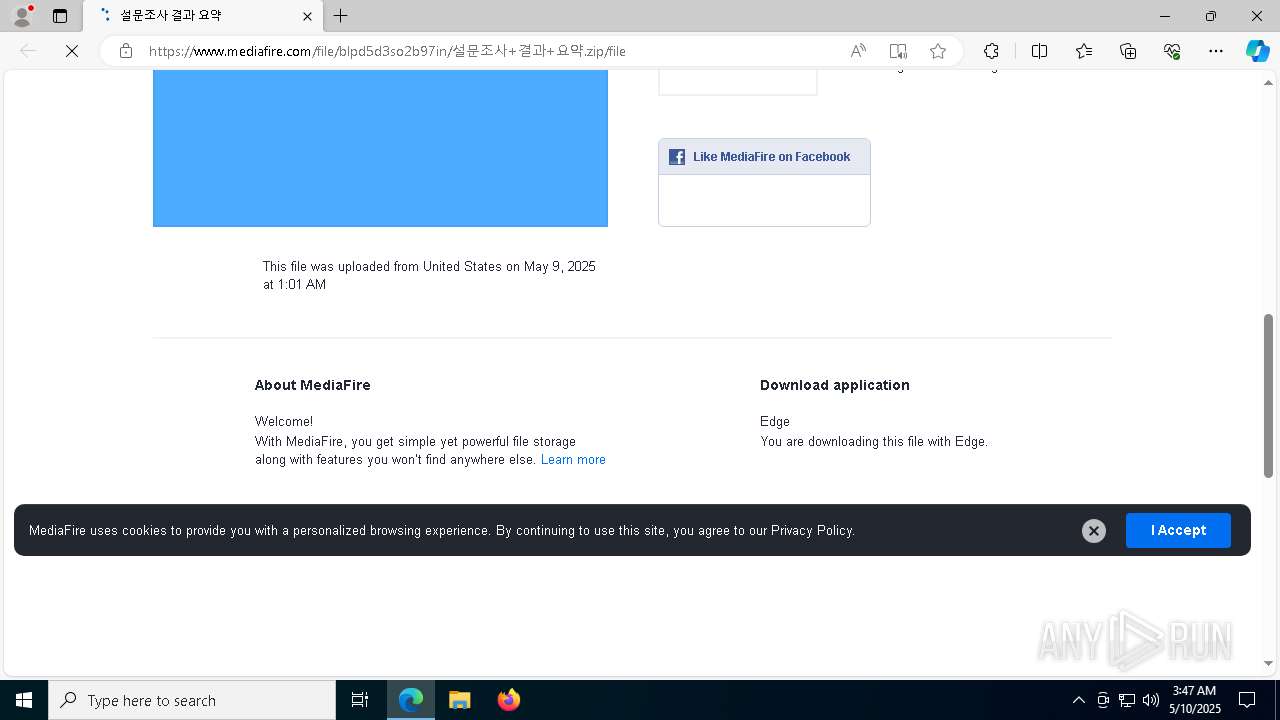Open the Windows Start menu

point(24,700)
